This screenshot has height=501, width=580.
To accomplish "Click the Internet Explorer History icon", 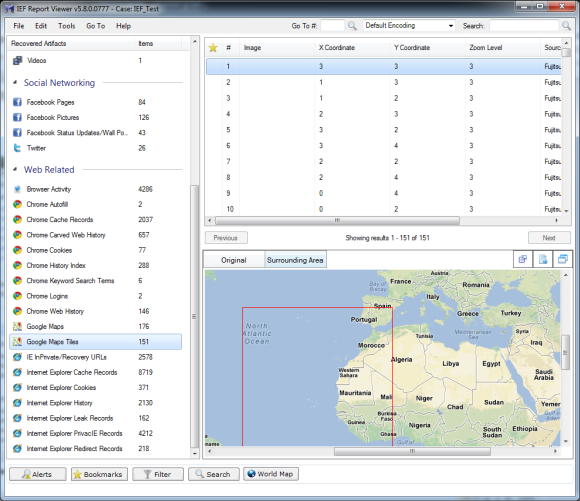I will 17,403.
